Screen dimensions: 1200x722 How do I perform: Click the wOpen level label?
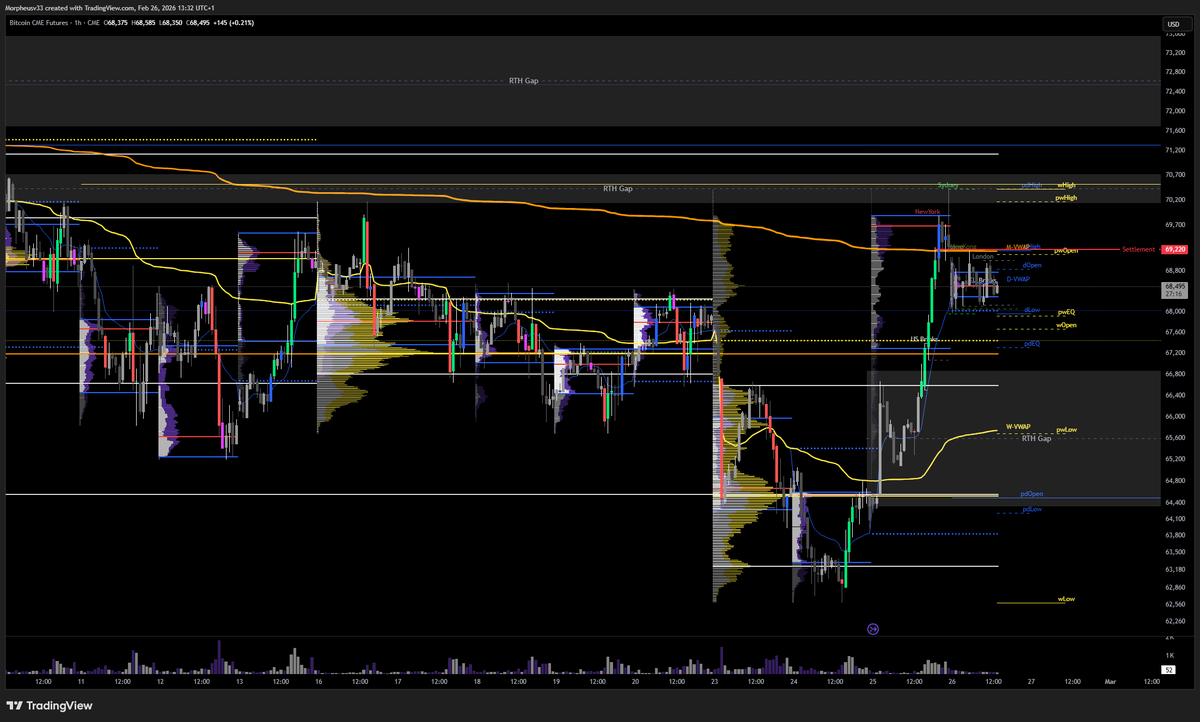pyautogui.click(x=1066, y=325)
